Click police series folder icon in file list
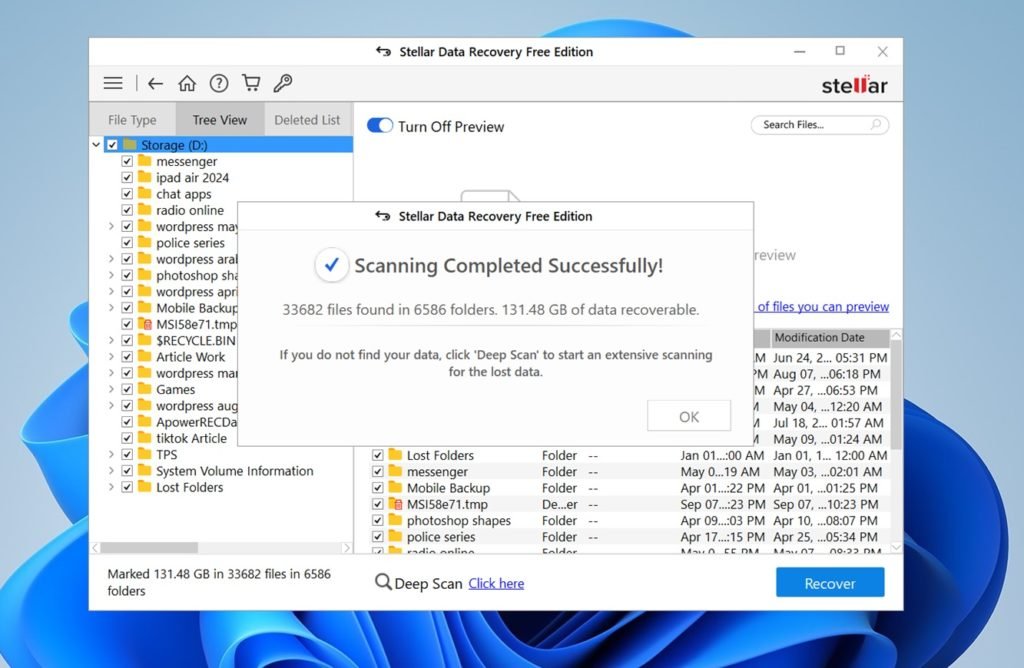Viewport: 1024px width, 668px height. pos(395,536)
